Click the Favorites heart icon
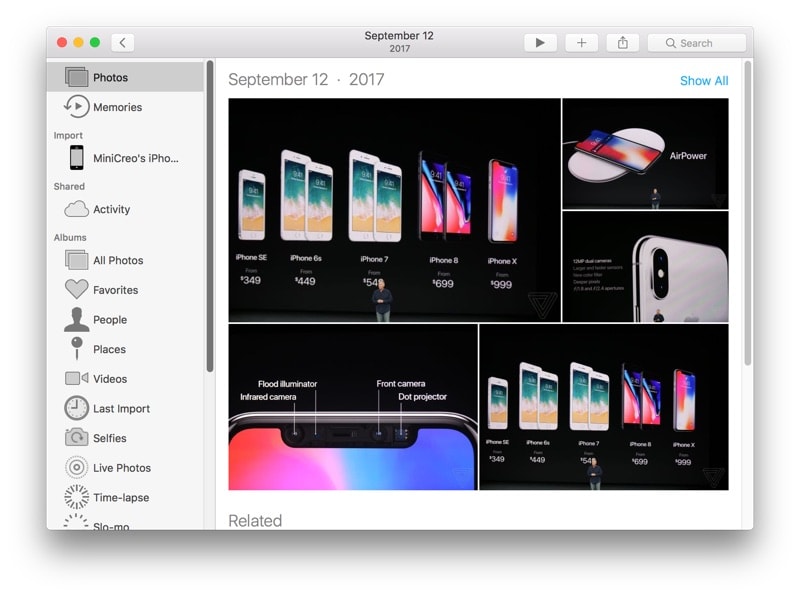The width and height of the screenshot is (800, 595). 77,289
